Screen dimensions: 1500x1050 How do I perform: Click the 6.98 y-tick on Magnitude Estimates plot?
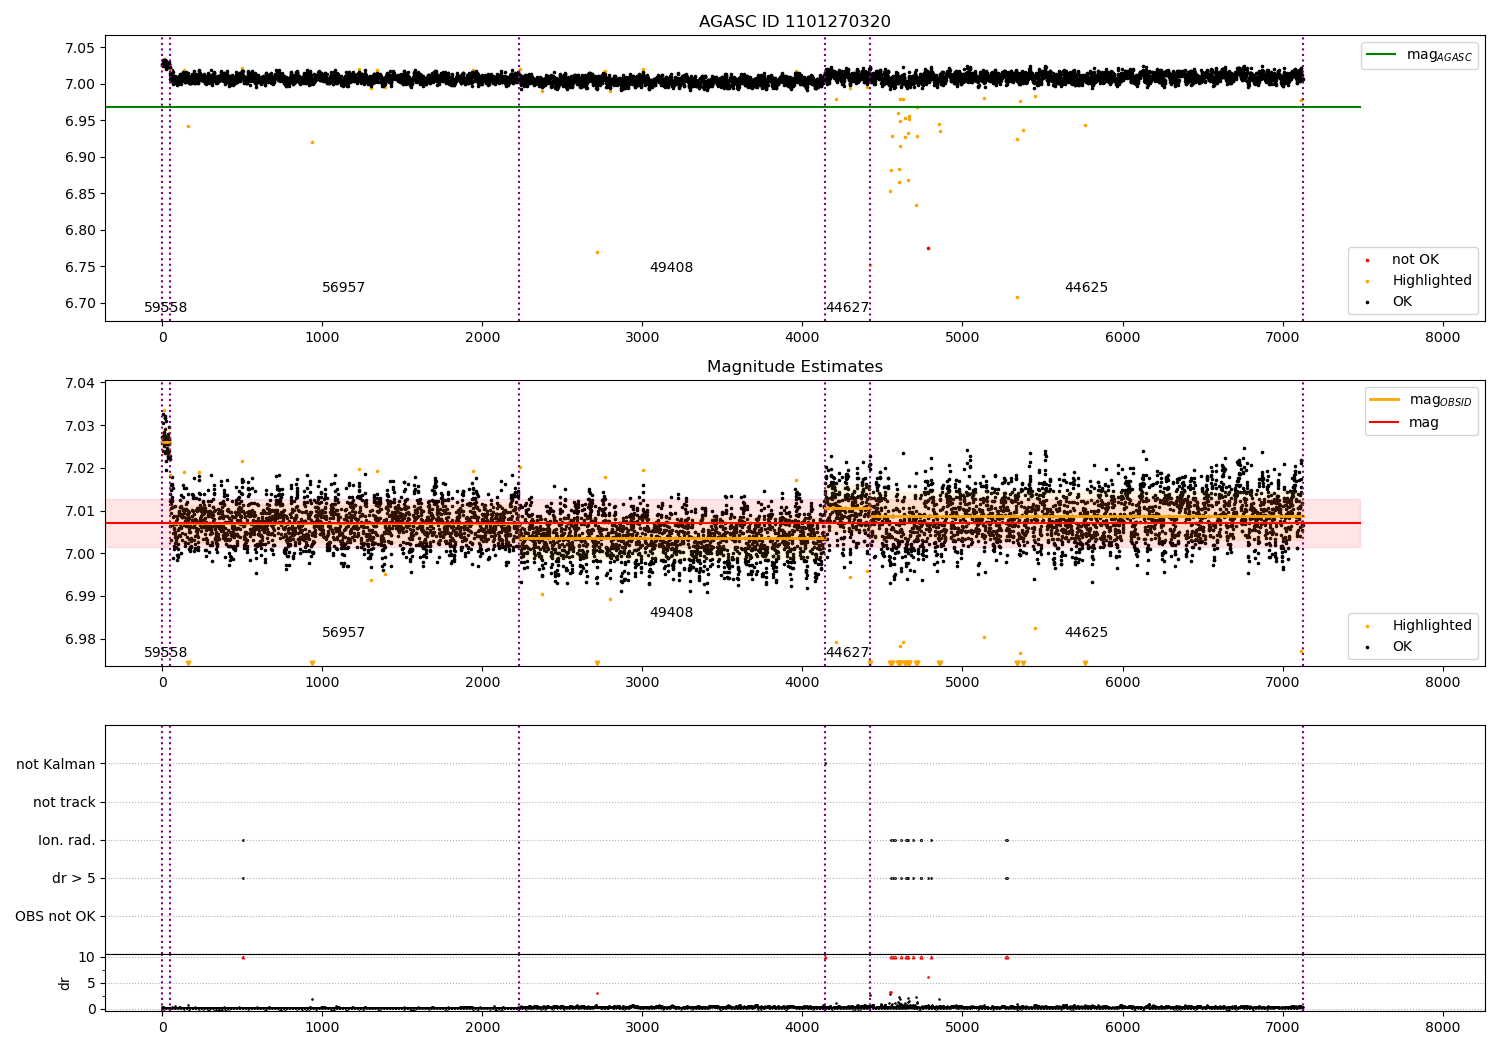coord(80,640)
